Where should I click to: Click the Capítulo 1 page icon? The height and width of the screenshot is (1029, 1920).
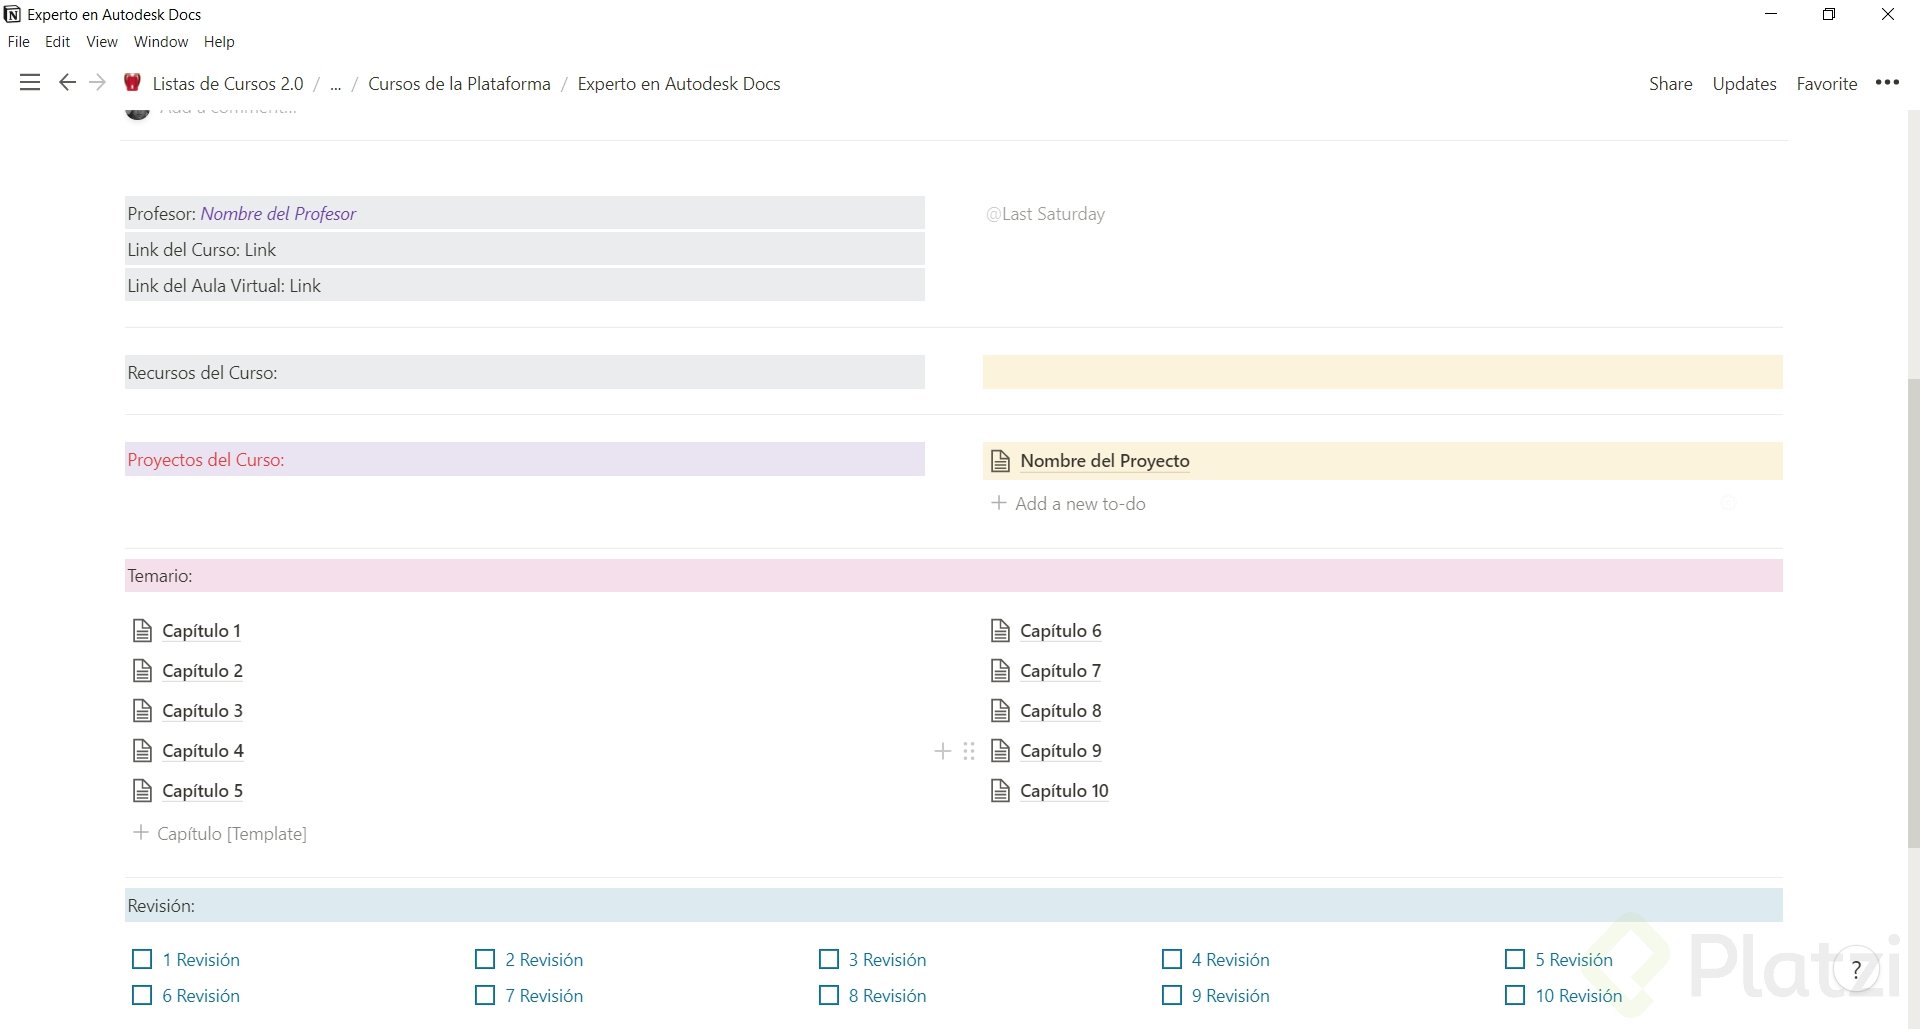[142, 631]
